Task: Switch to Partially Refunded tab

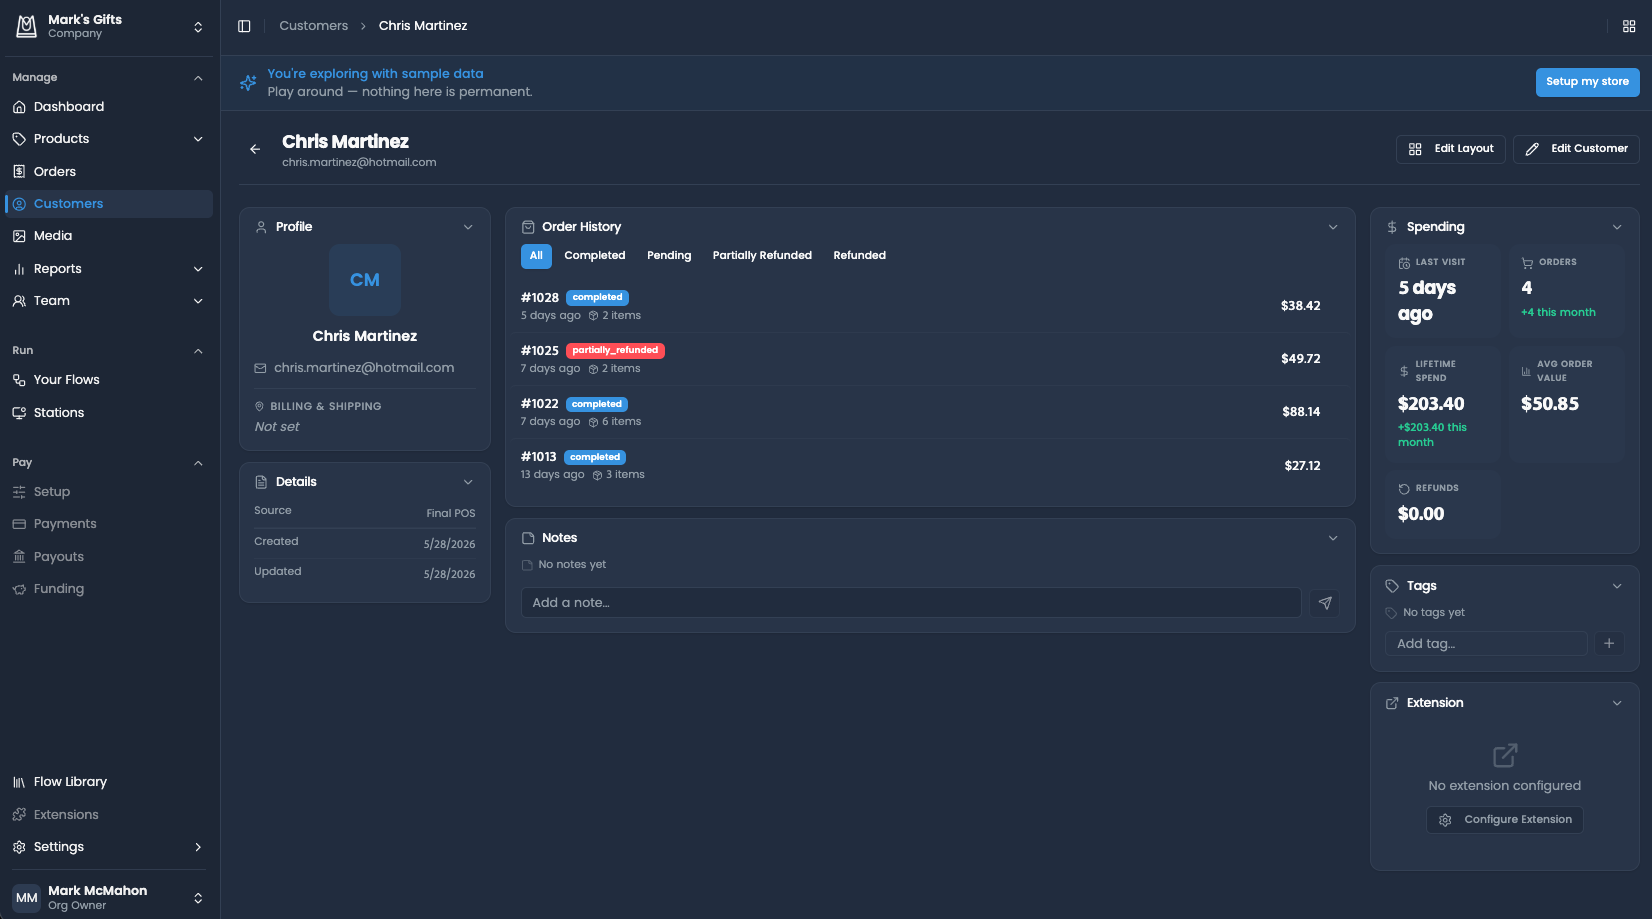Action: click(x=762, y=256)
